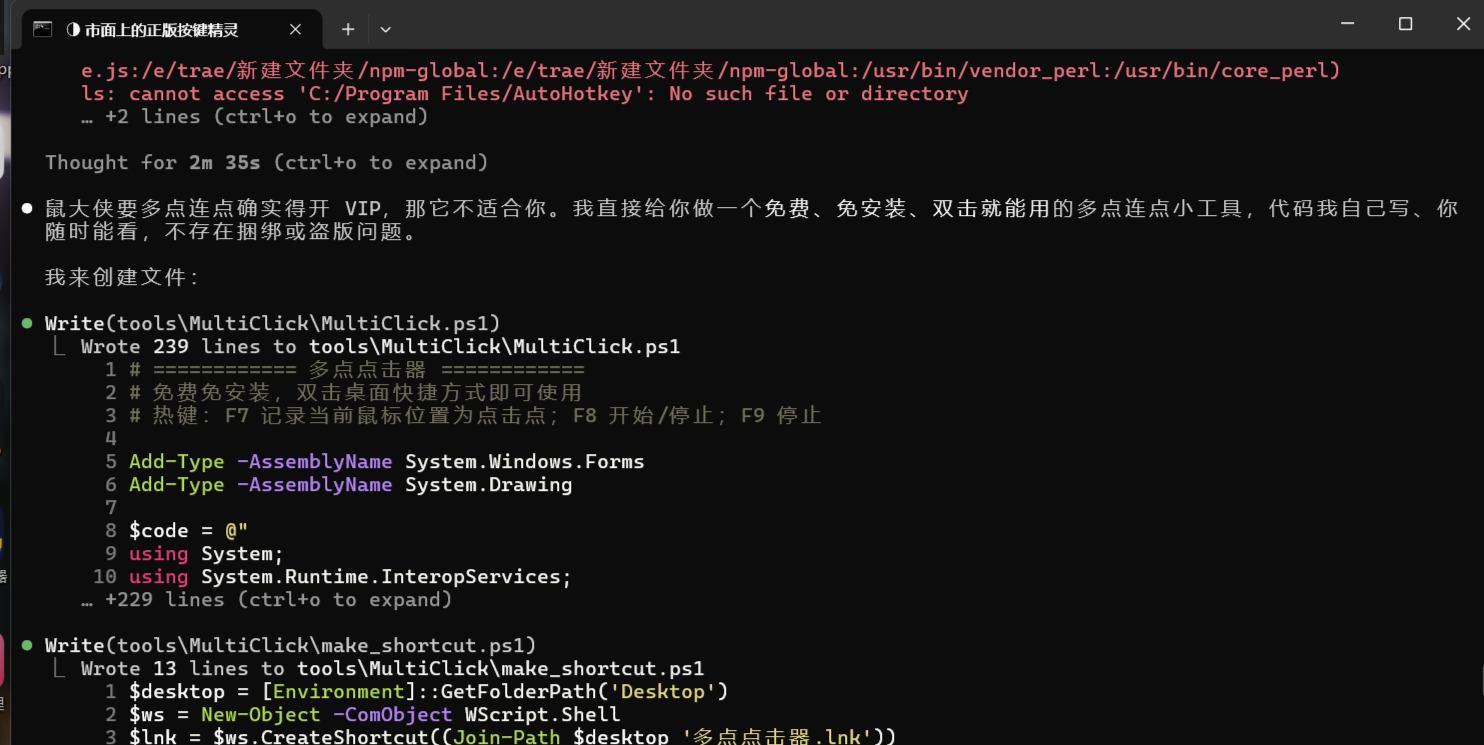Click the white bullet before 鼠大侠 message

(27, 208)
